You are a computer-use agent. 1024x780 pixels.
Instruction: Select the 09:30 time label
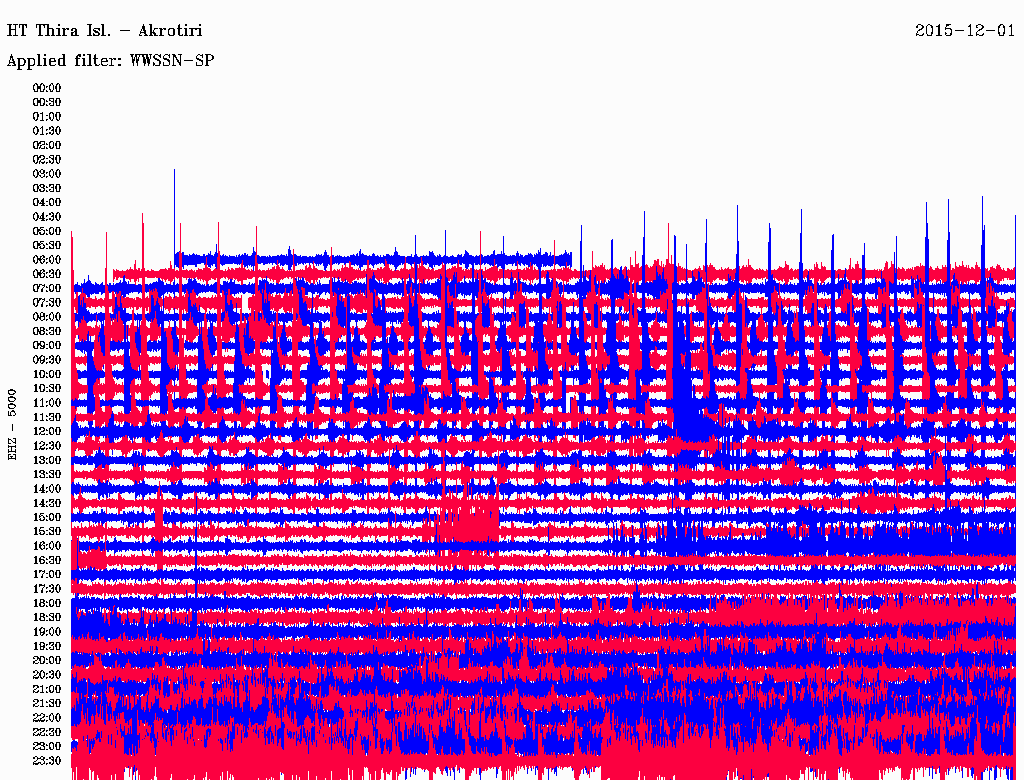[47, 360]
